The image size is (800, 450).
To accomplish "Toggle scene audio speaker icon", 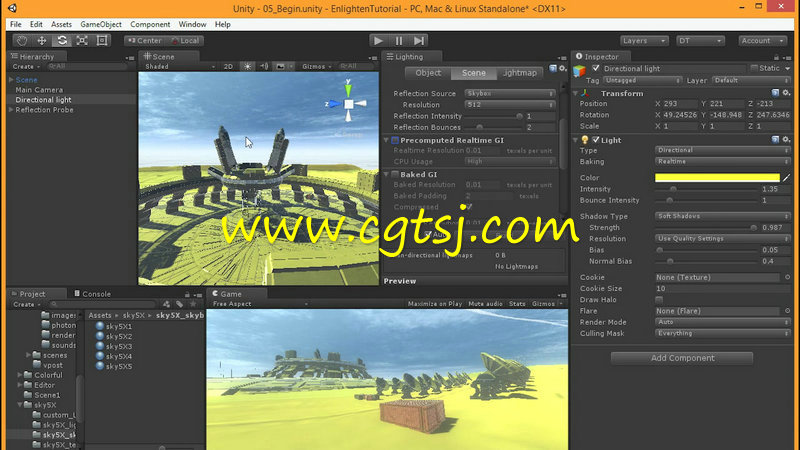I will click(x=264, y=66).
